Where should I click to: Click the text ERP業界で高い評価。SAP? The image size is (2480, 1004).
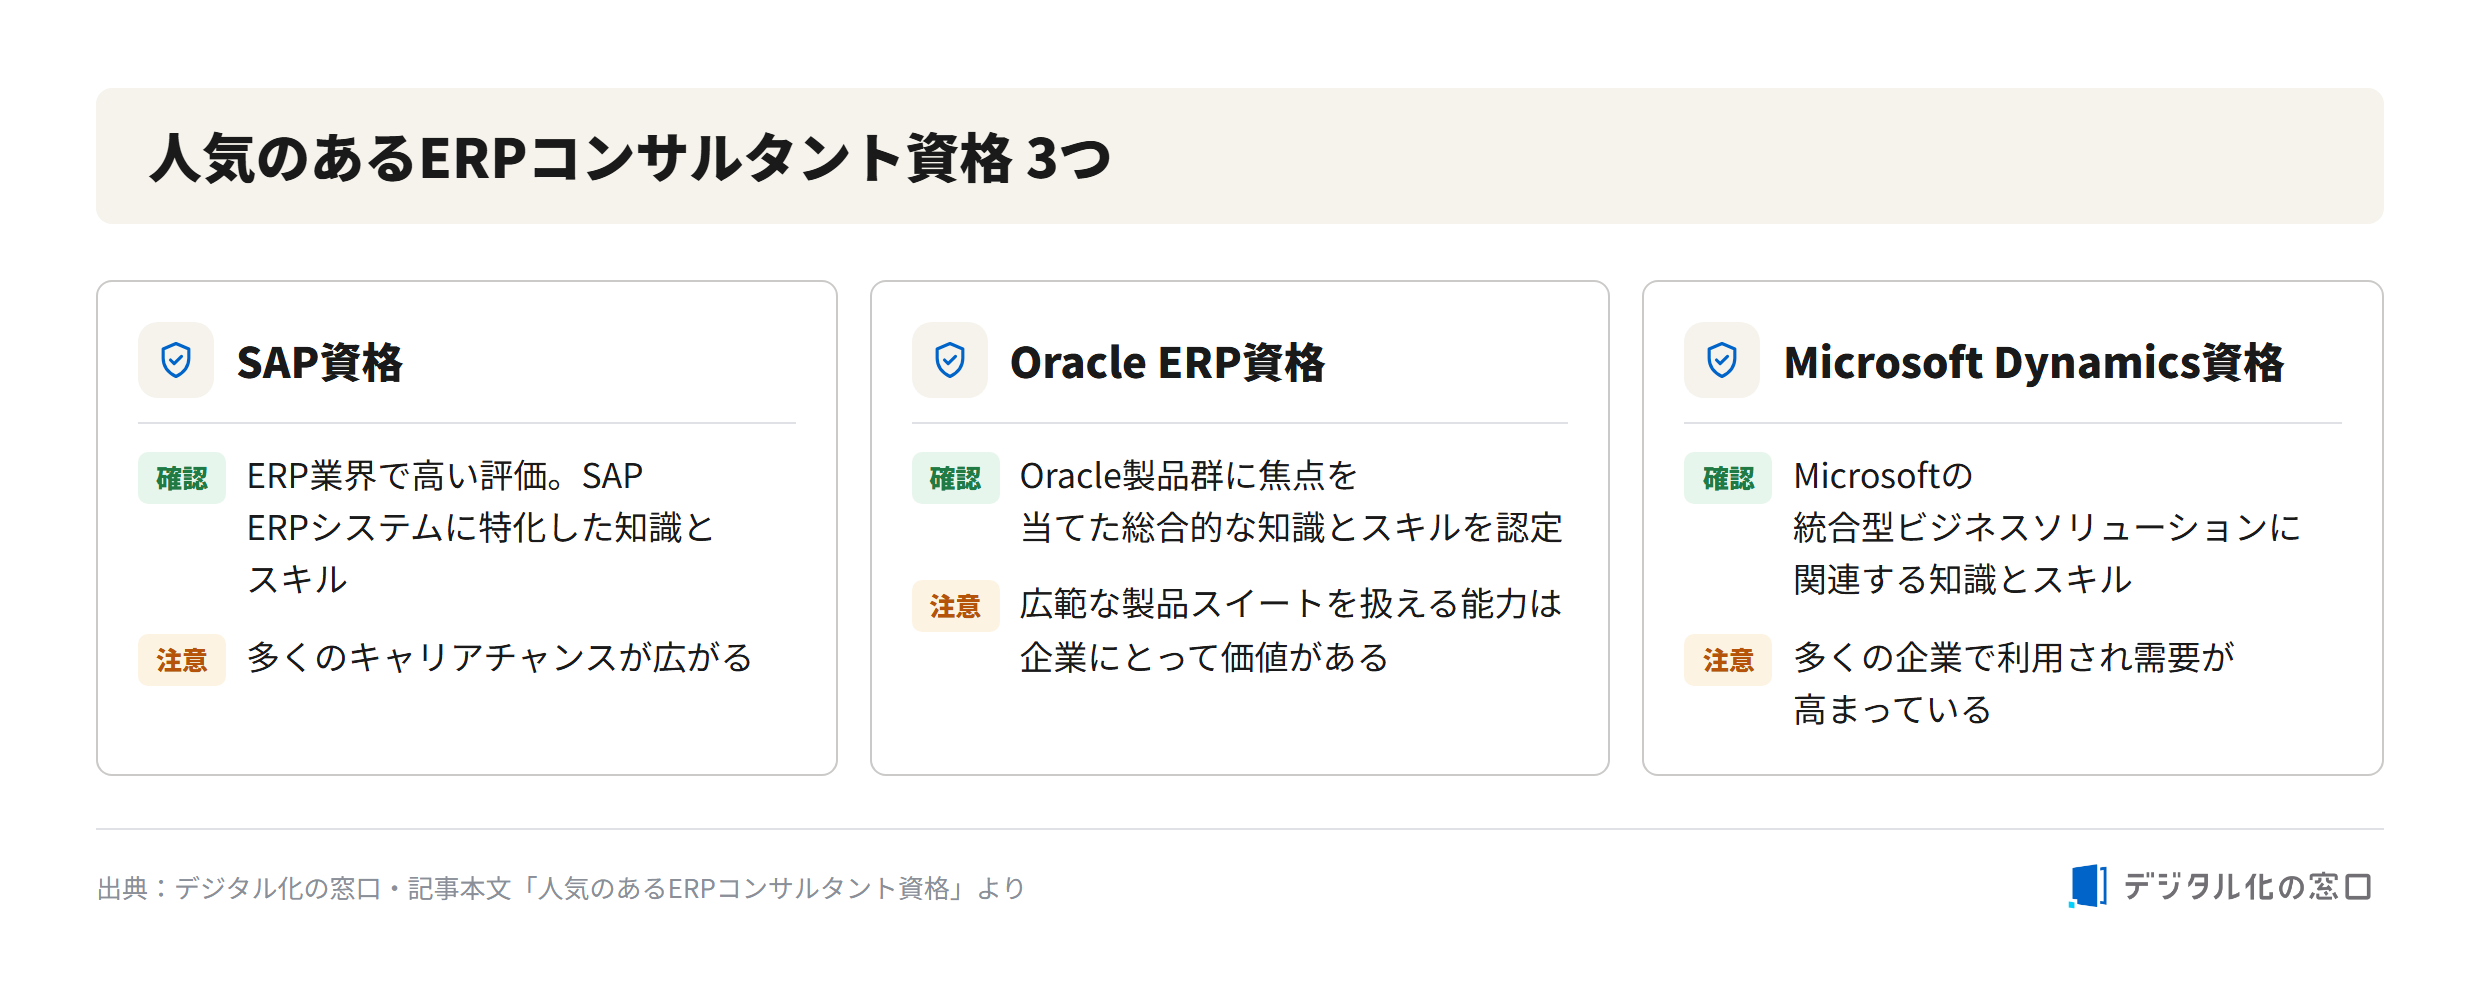[x=445, y=476]
